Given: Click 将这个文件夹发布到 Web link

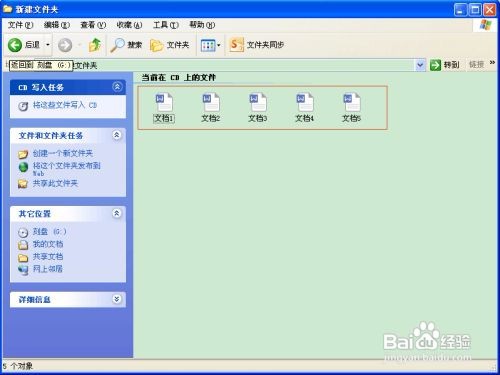Looking at the screenshot, I should point(66,169).
